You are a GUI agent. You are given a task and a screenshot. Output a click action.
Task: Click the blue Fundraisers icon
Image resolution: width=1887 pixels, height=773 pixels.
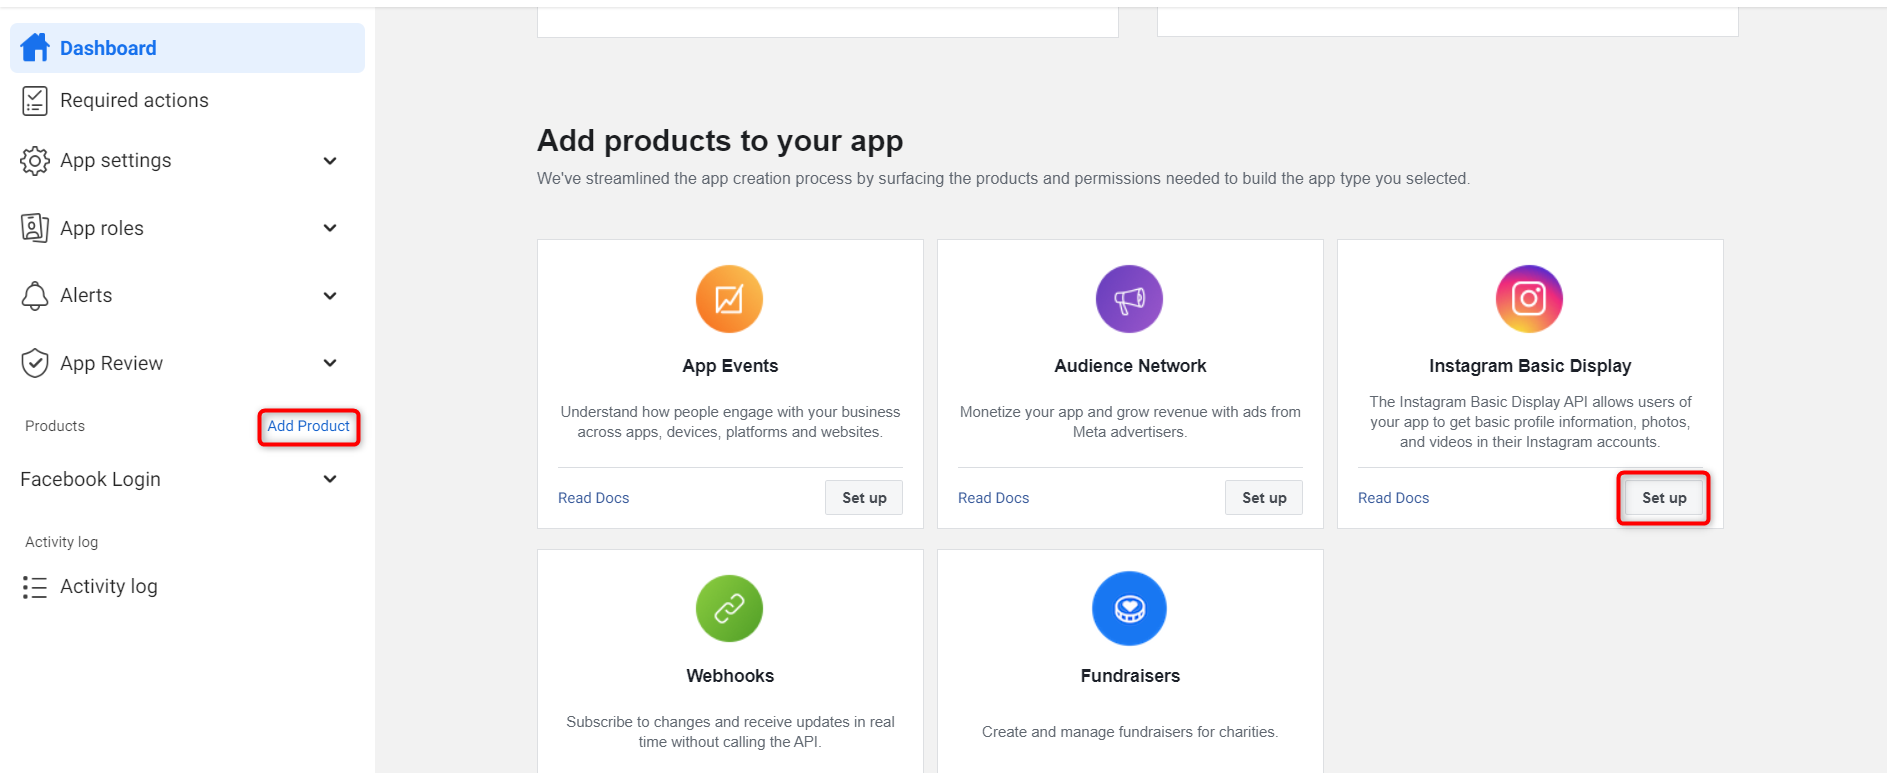1129,608
